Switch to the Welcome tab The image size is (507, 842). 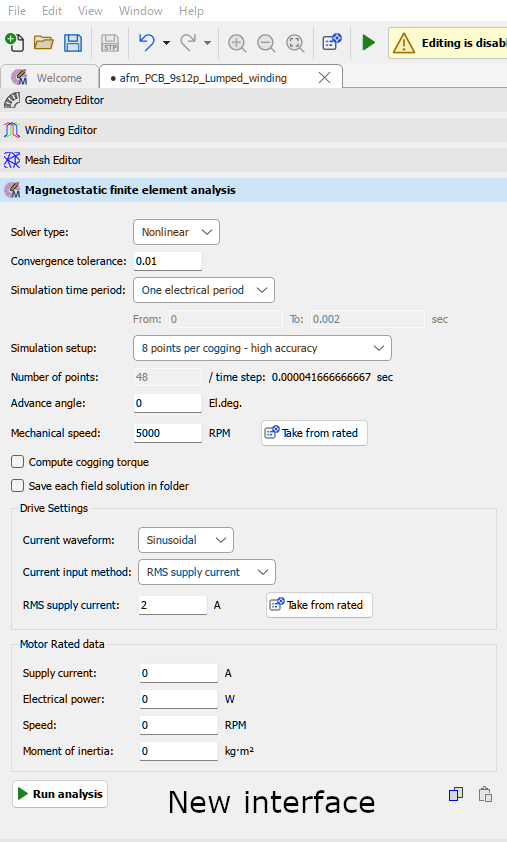pyautogui.click(x=50, y=77)
